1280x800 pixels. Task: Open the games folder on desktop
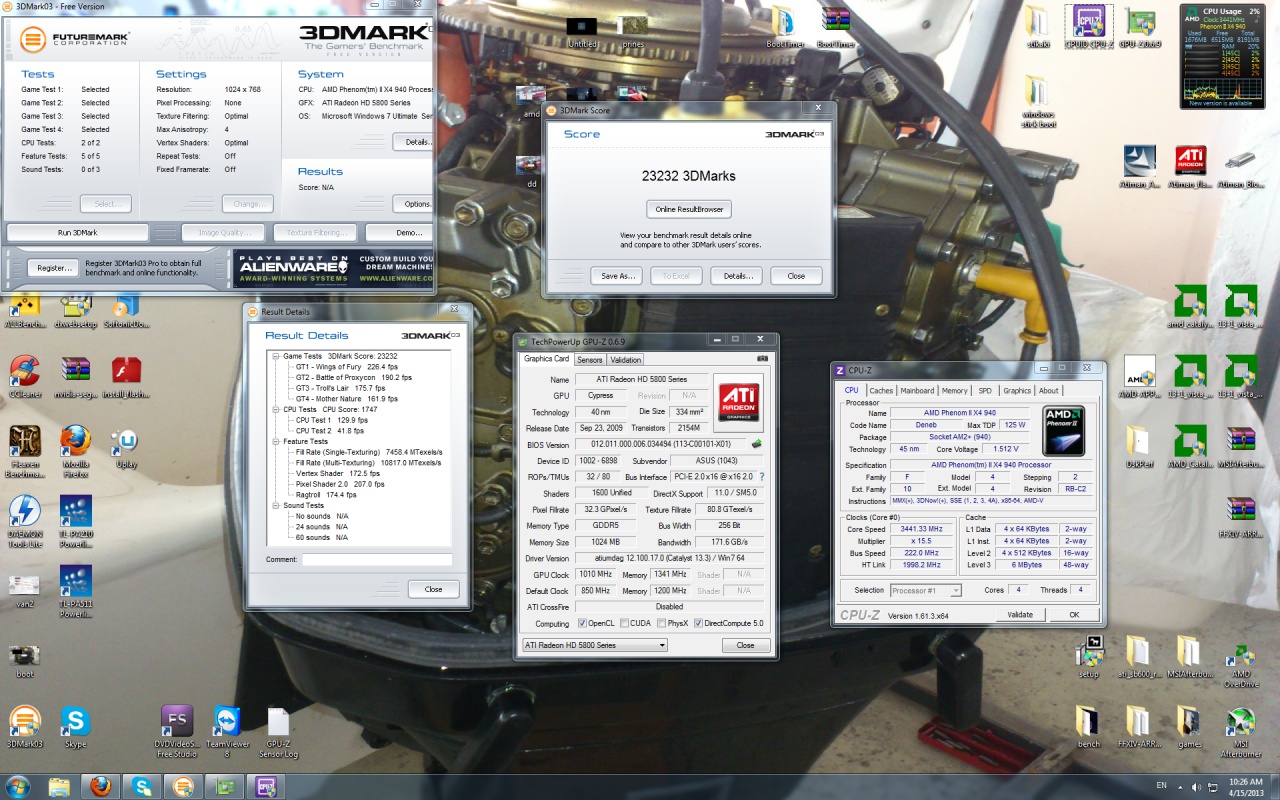pyautogui.click(x=1189, y=727)
